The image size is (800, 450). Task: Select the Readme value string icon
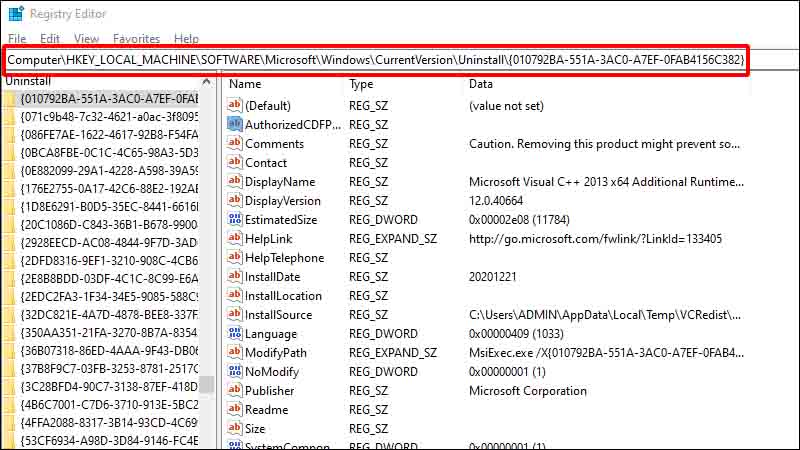235,409
